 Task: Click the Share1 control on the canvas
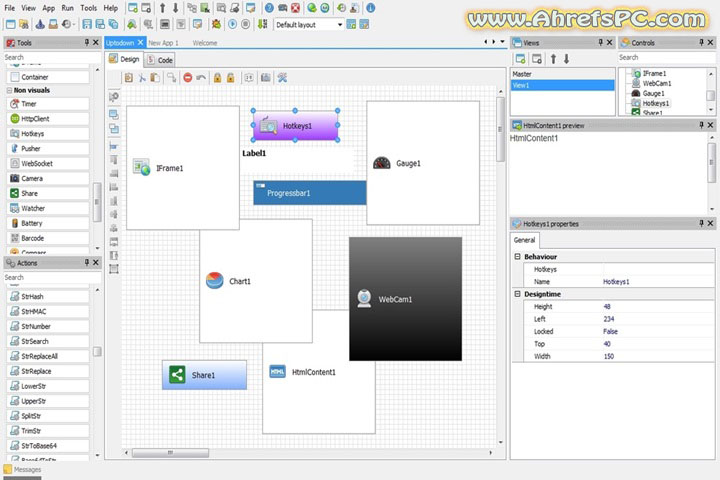(204, 375)
